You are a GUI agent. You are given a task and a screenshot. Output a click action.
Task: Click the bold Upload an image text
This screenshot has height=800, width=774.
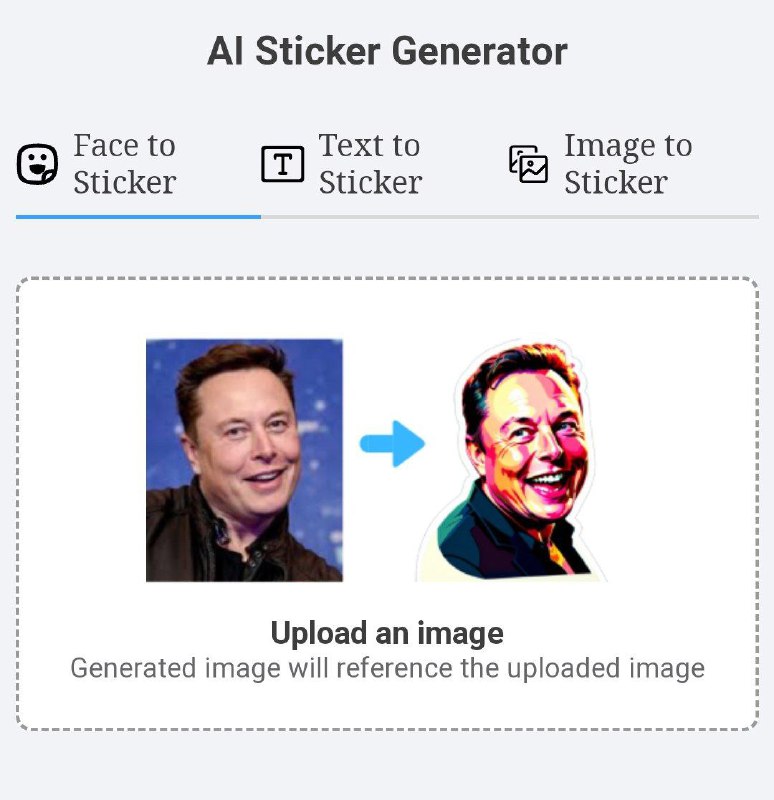click(387, 633)
